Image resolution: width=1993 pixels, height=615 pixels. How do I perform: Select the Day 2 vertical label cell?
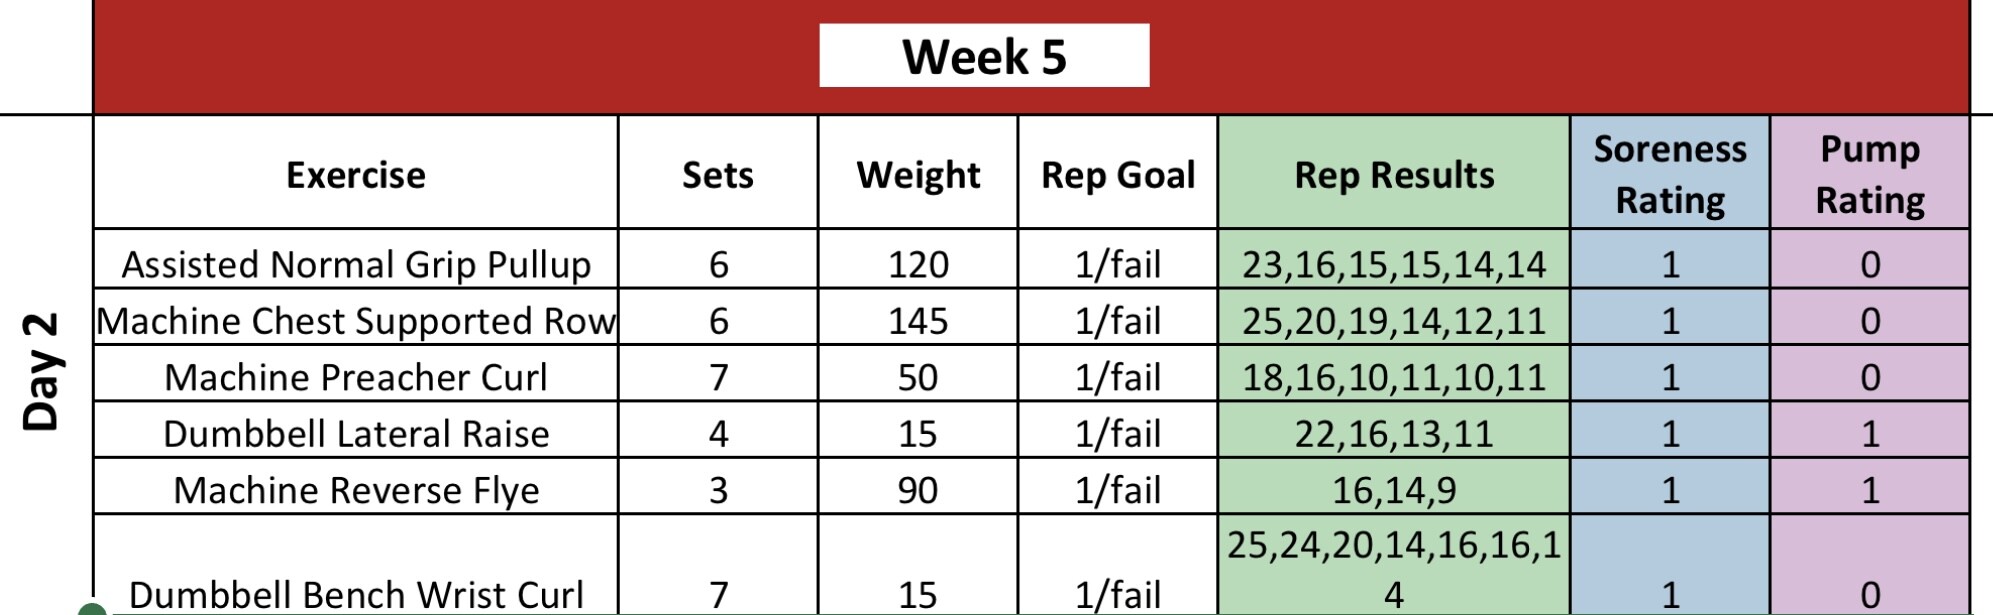(42, 372)
